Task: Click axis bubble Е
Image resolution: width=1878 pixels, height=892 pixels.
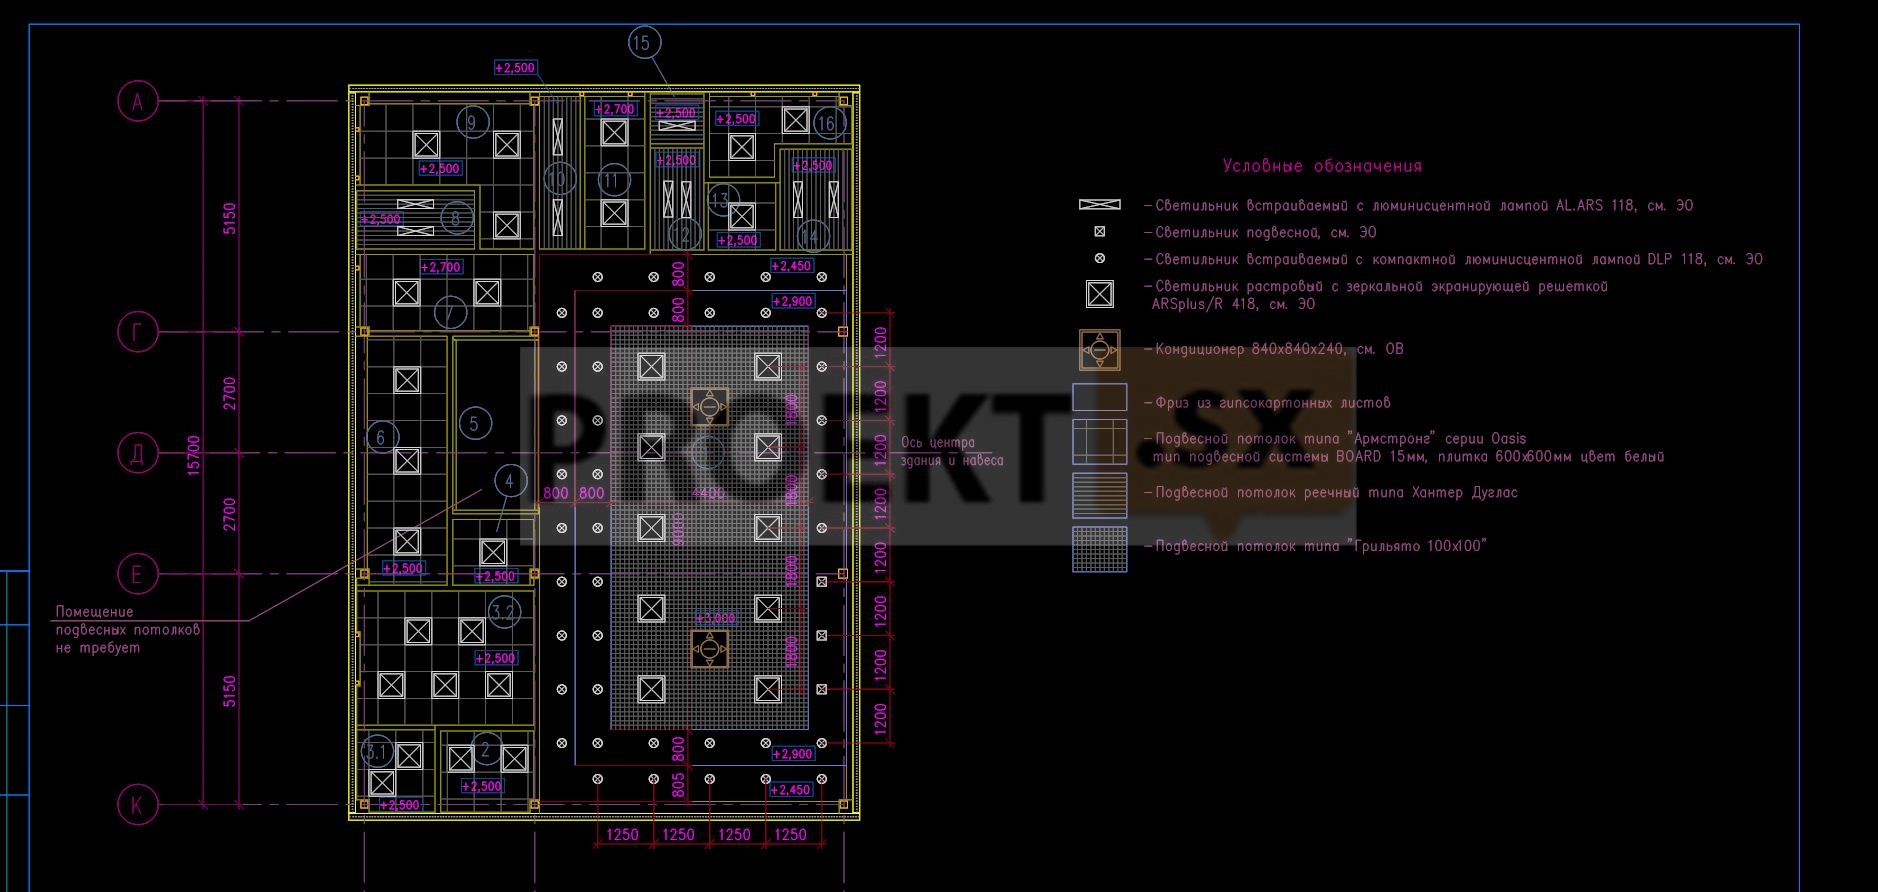Action: 138,574
